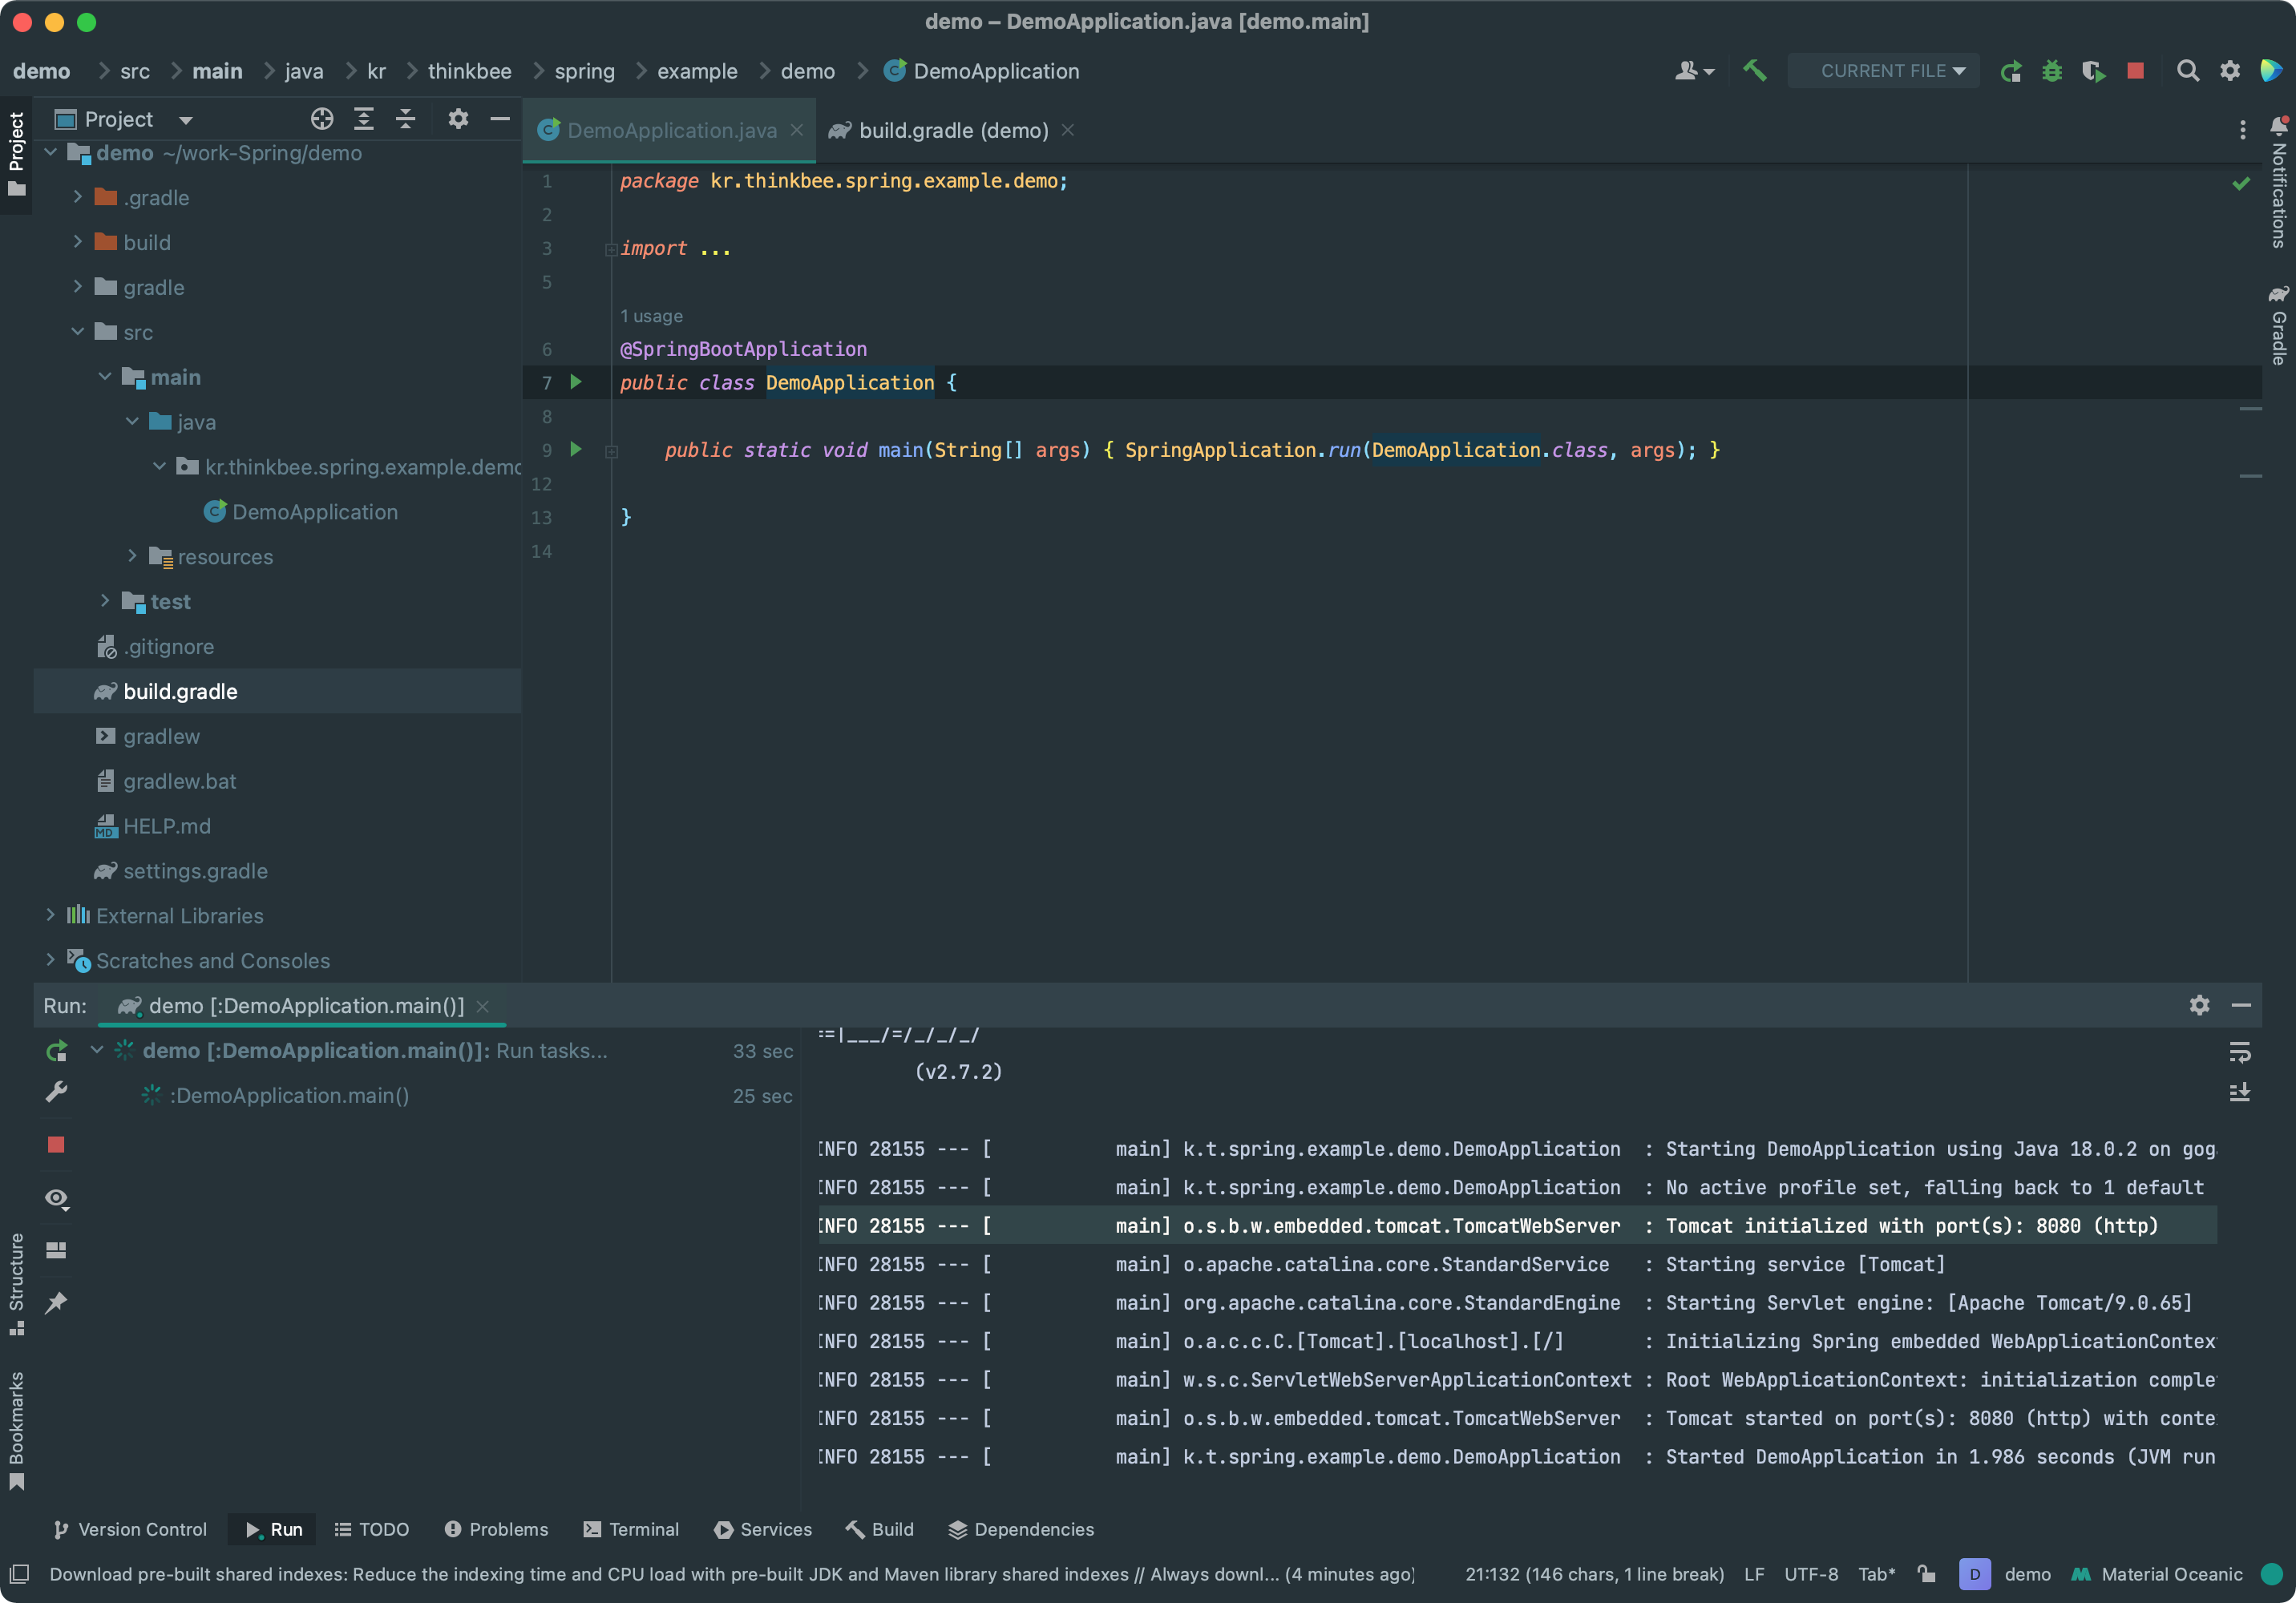Image resolution: width=2296 pixels, height=1603 pixels.
Task: Toggle read-only lock icon in status bar
Action: 1926,1574
